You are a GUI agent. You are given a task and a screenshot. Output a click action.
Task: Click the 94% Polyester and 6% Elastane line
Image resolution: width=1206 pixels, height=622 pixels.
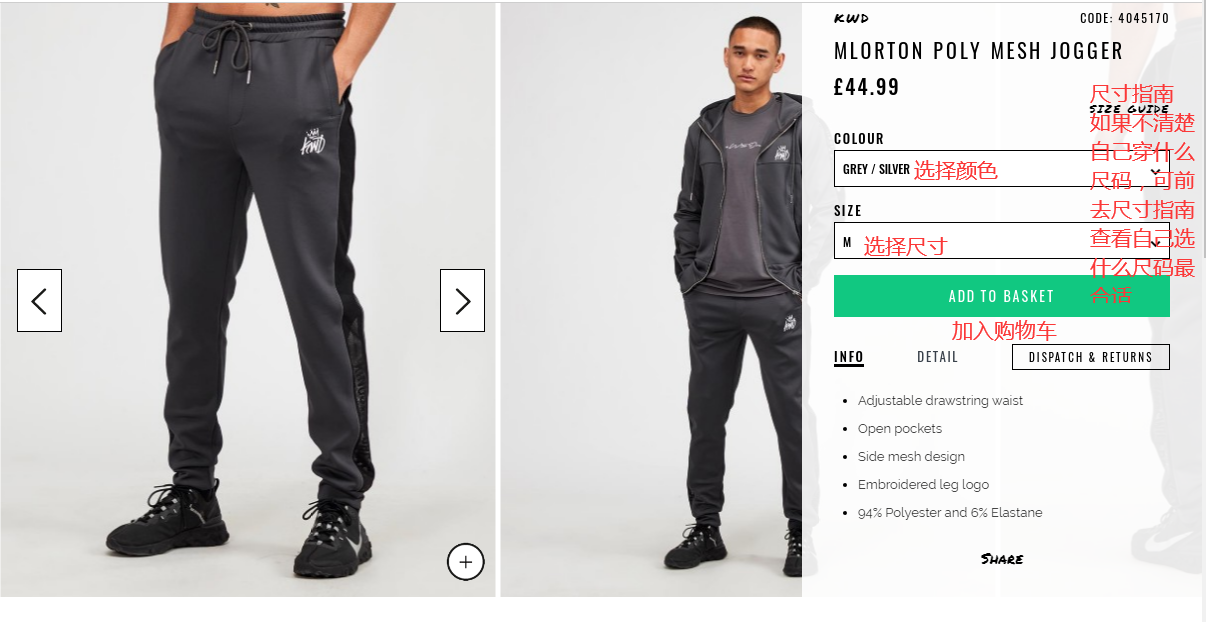tap(950, 513)
